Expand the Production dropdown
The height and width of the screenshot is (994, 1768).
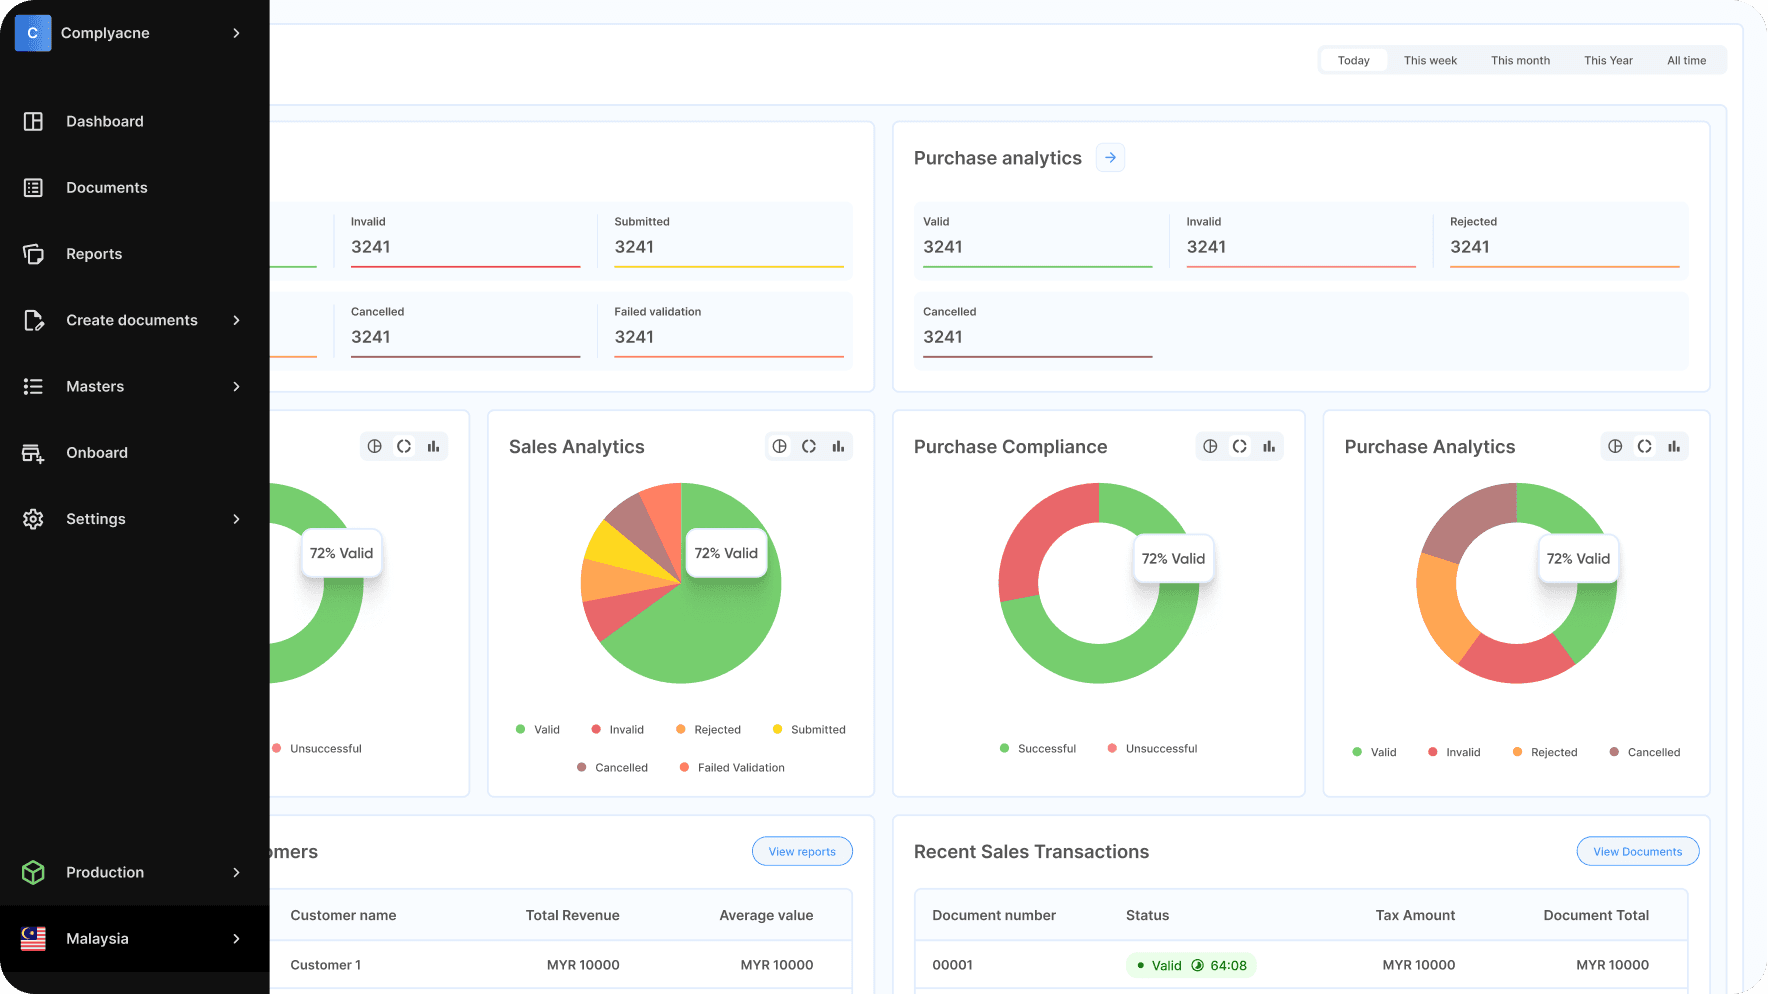click(x=104, y=872)
